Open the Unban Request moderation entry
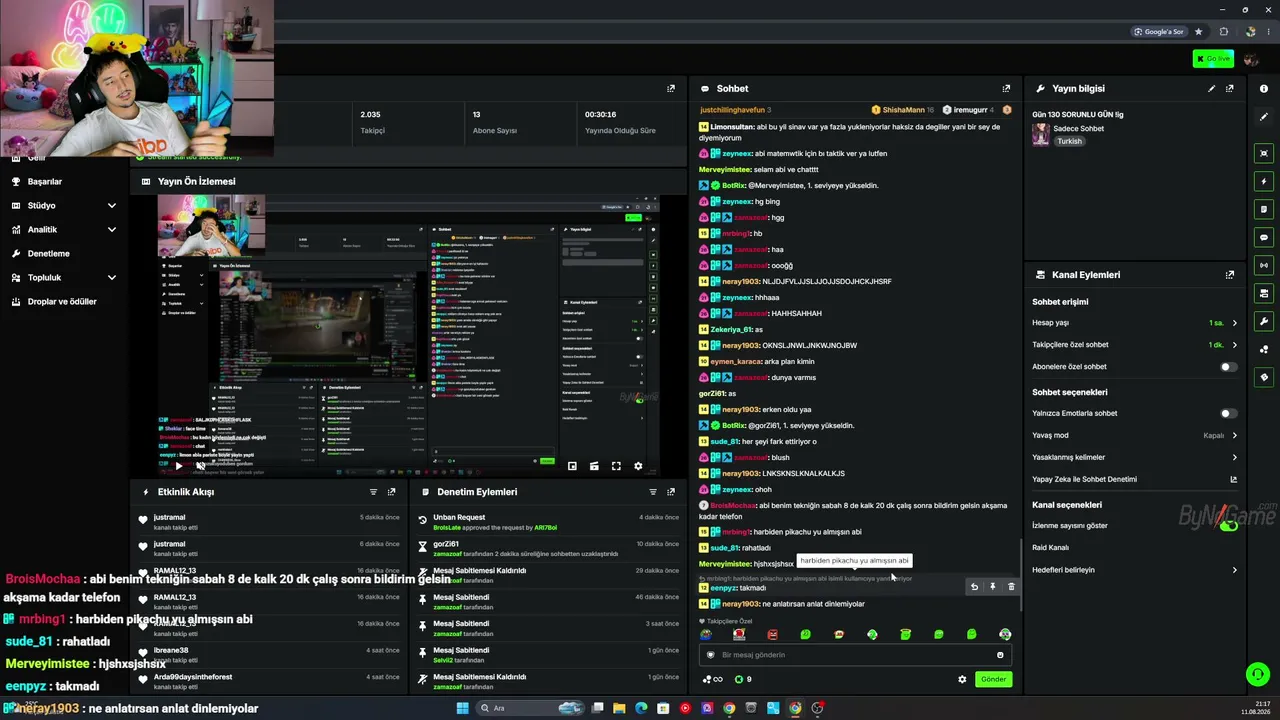The width and height of the screenshot is (1280, 720). pos(549,522)
